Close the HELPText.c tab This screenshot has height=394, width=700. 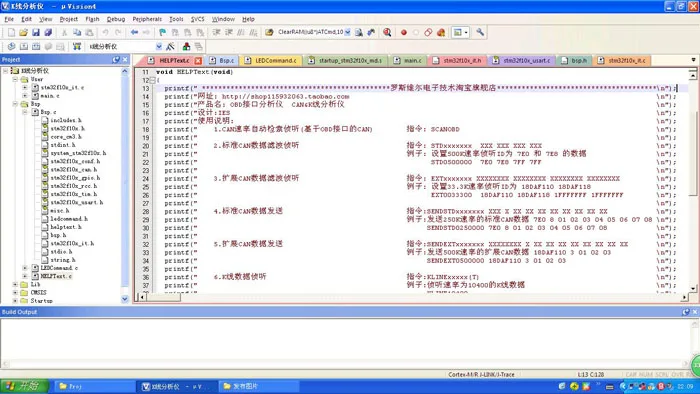[x=198, y=61]
